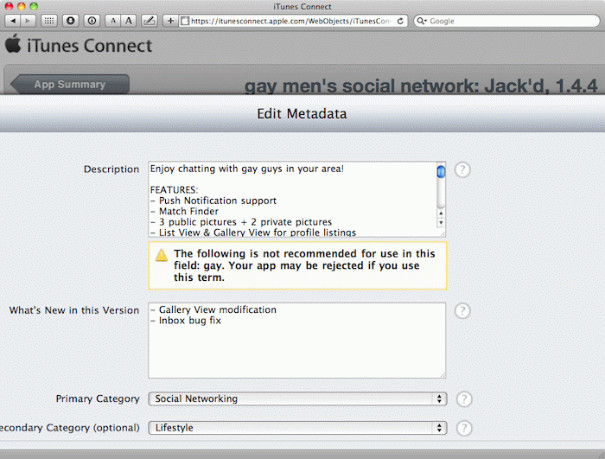Click the yellow warning triangle icon
605x459 pixels.
click(x=161, y=255)
